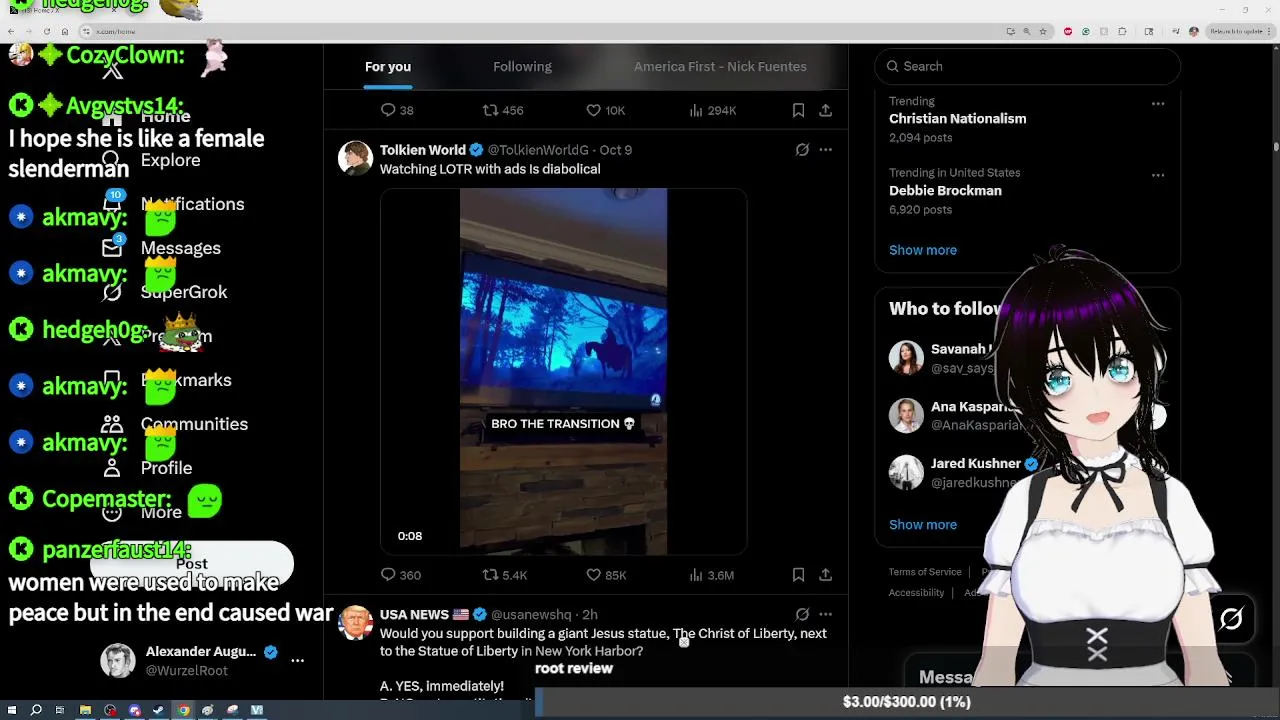Viewport: 1280px width, 720px height.
Task: Click browser back button
Action: pos(11,31)
